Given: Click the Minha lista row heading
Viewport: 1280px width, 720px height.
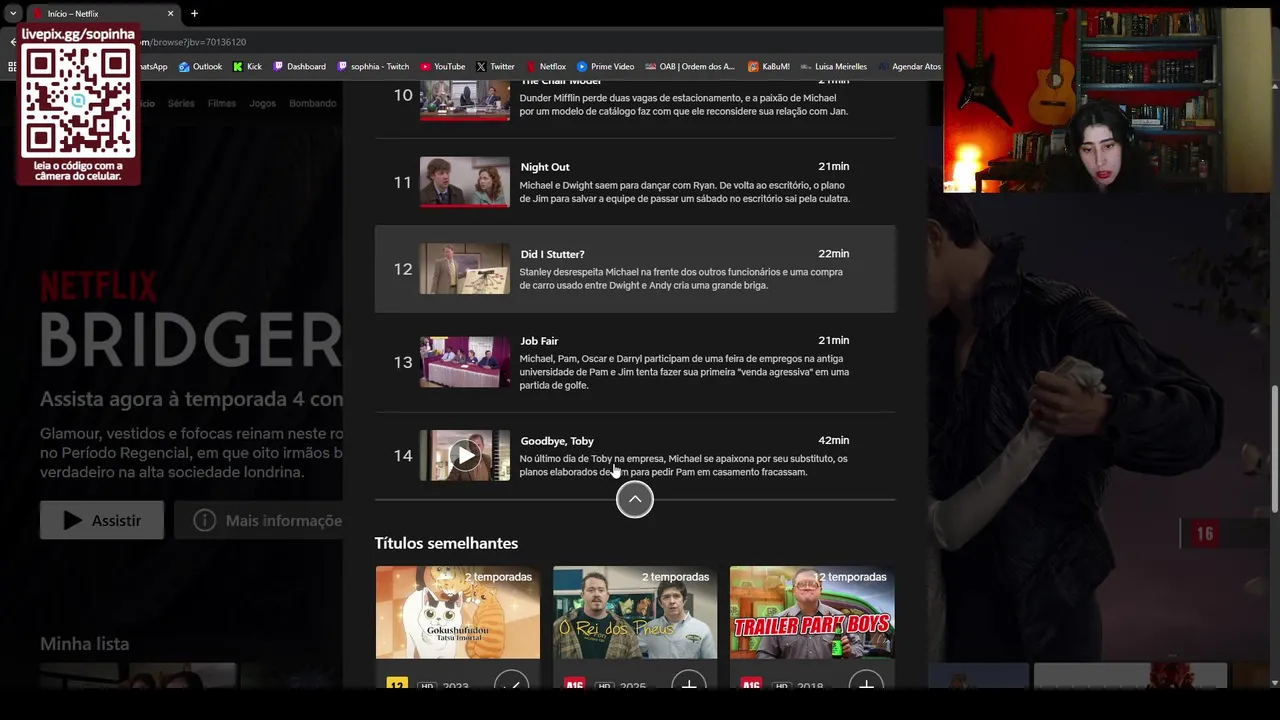Looking at the screenshot, I should tap(84, 644).
